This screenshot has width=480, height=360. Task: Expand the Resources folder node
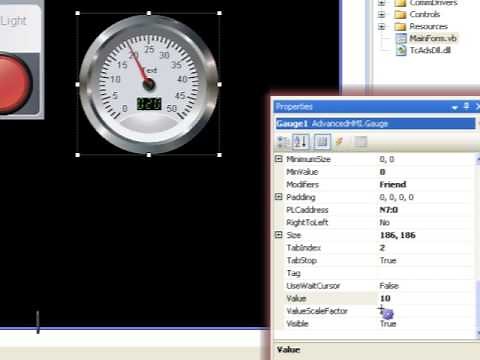coord(382,26)
